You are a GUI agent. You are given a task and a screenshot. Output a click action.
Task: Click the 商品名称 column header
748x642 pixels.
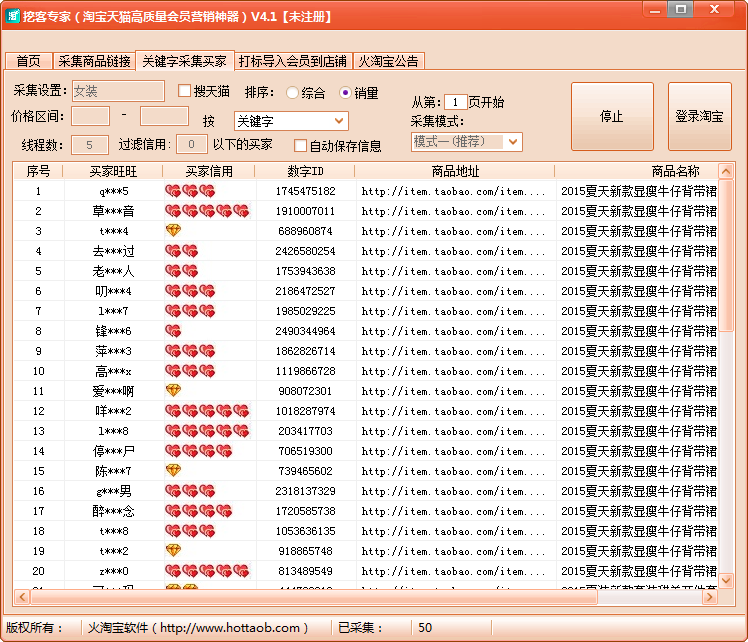(675, 171)
